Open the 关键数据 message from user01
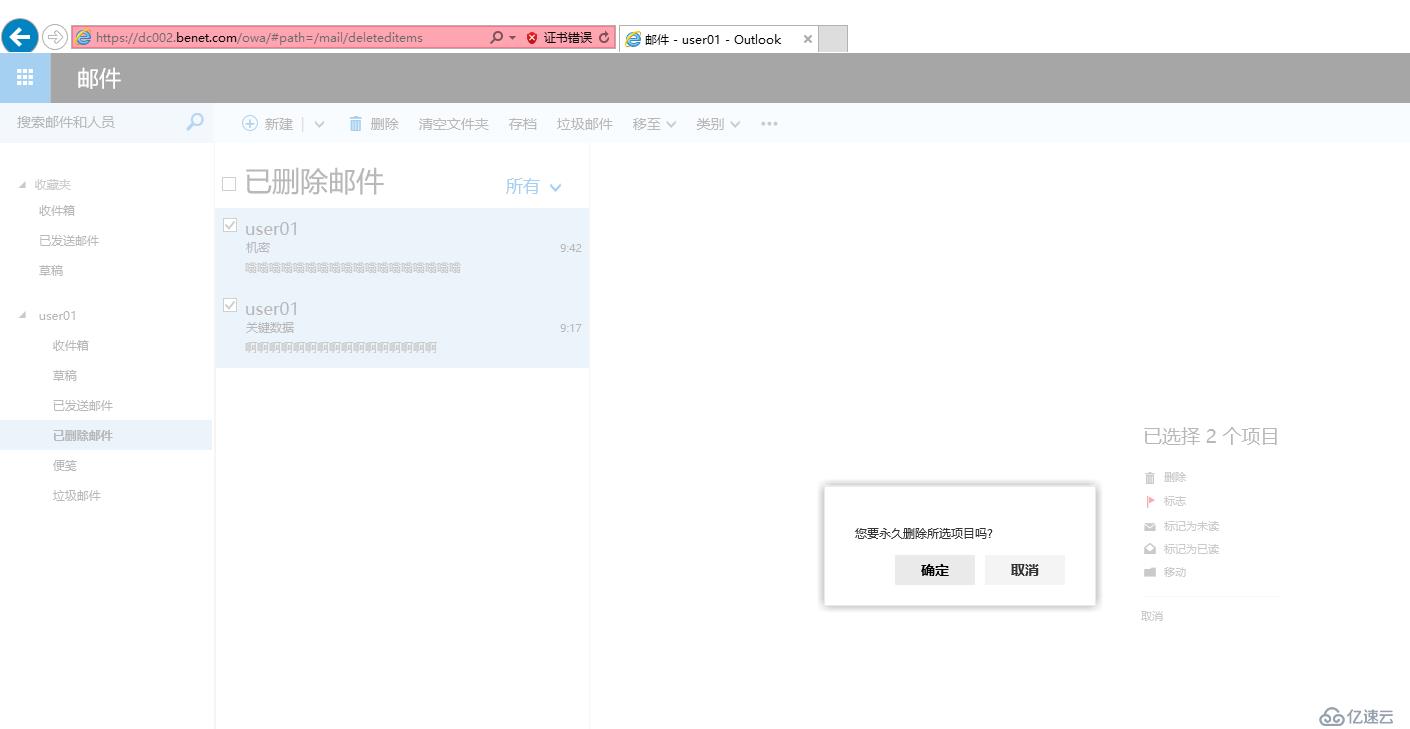Viewport: 1410px width, 729px height. (402, 328)
